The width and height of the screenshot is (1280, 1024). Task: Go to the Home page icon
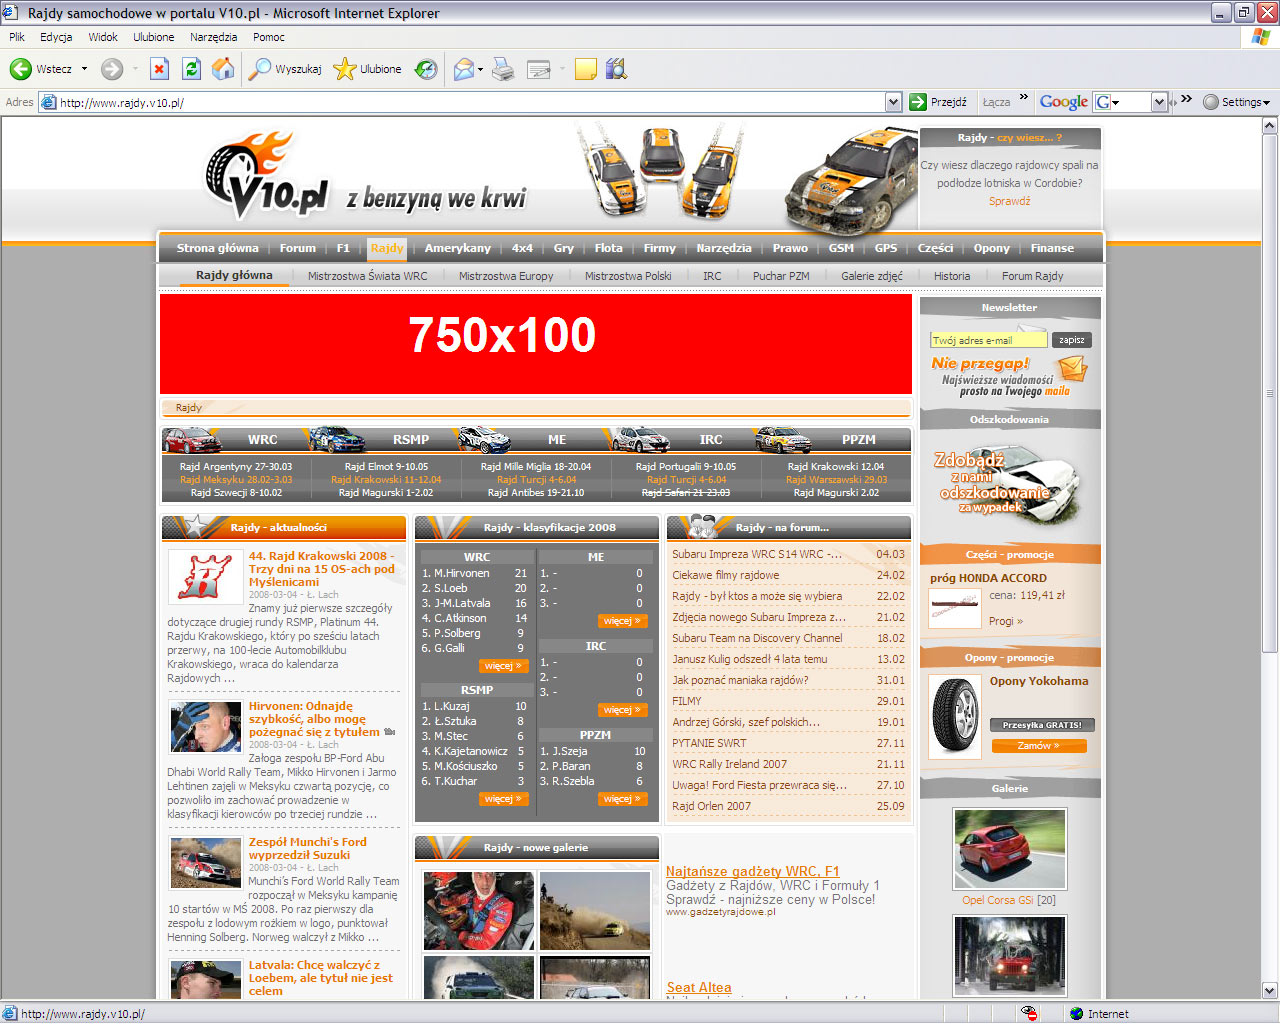(223, 68)
